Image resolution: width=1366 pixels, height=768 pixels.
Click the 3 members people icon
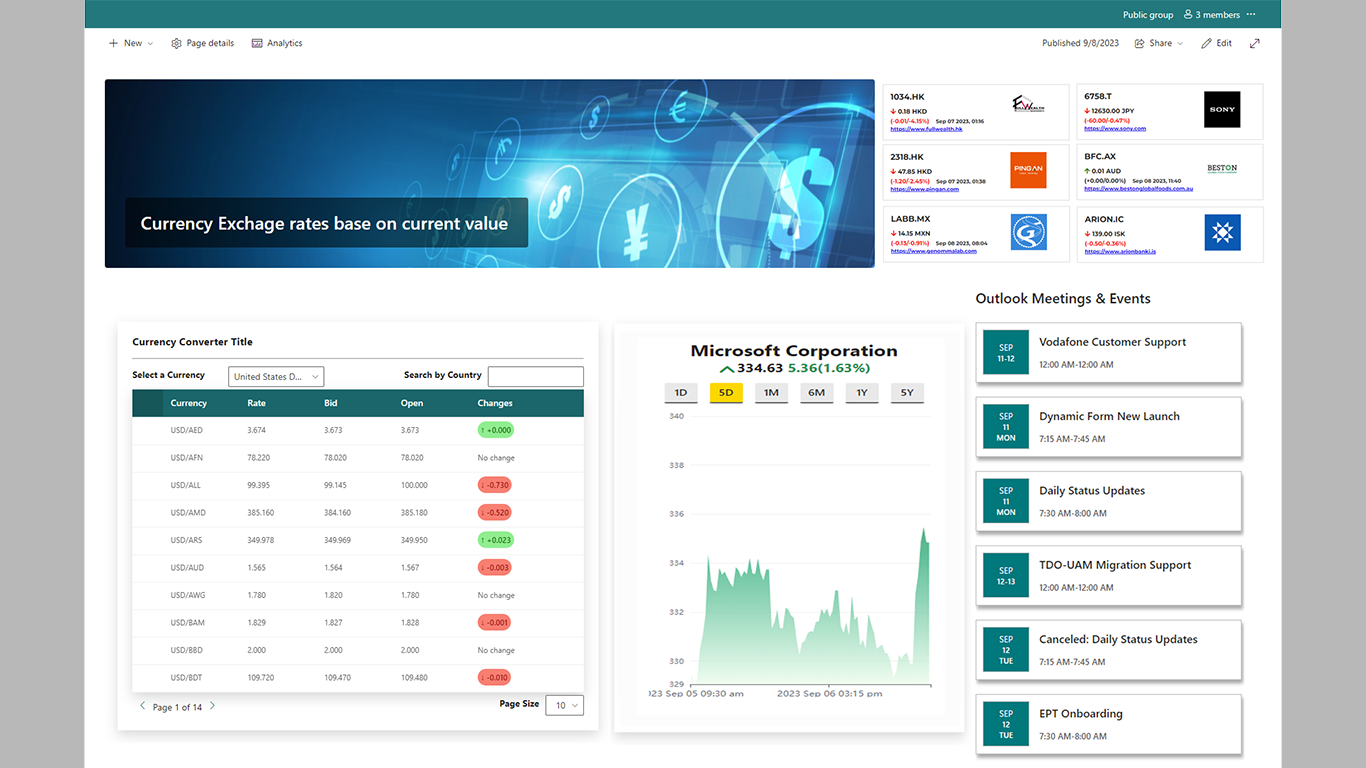tap(1188, 15)
